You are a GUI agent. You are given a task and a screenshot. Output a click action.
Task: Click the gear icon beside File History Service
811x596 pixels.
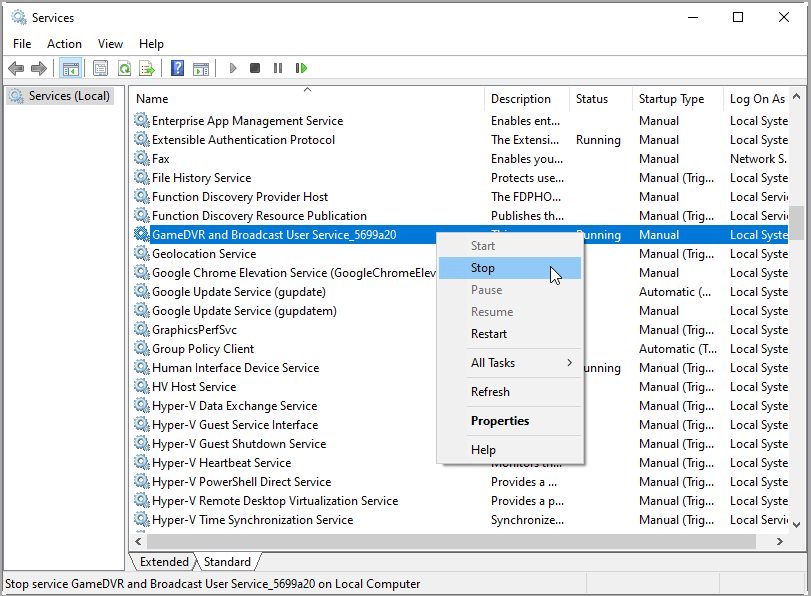(142, 177)
